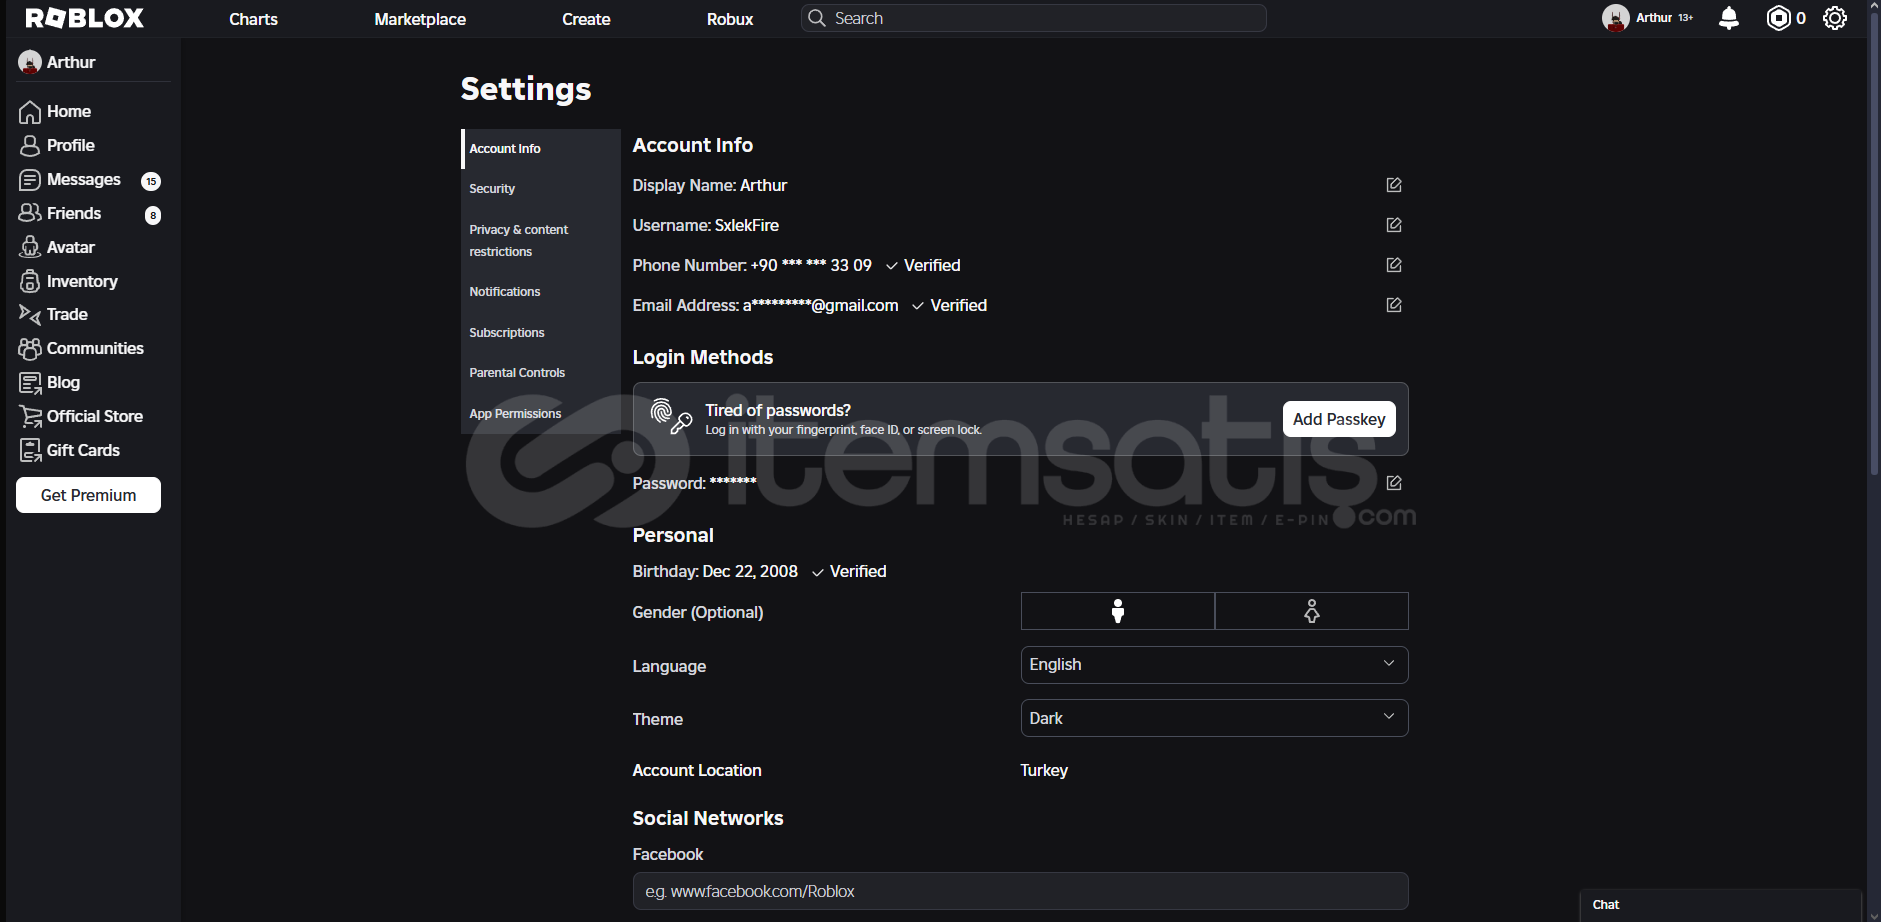Open the settings gear icon

point(1835,18)
